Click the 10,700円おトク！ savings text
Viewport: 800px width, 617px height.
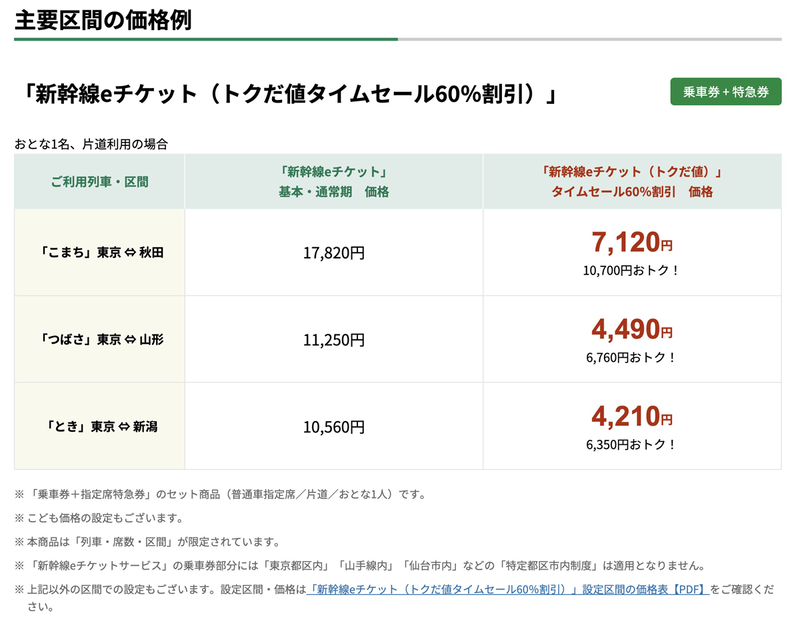(631, 270)
